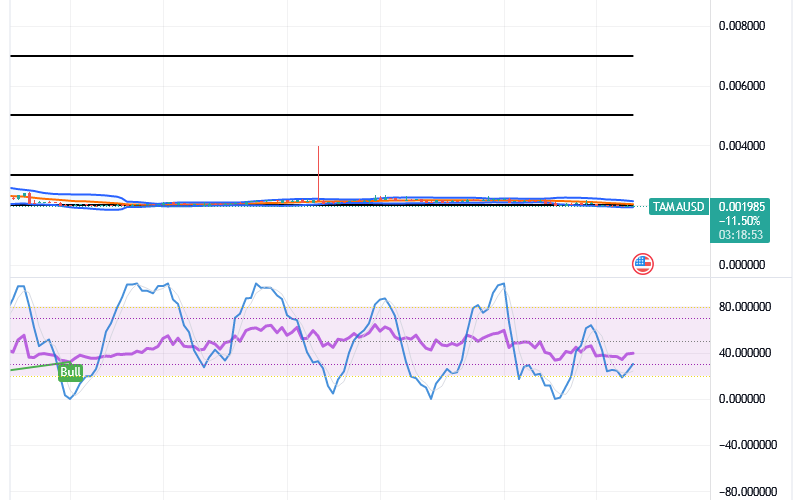Click the -40.000000 oscillator axis label

(x=747, y=445)
